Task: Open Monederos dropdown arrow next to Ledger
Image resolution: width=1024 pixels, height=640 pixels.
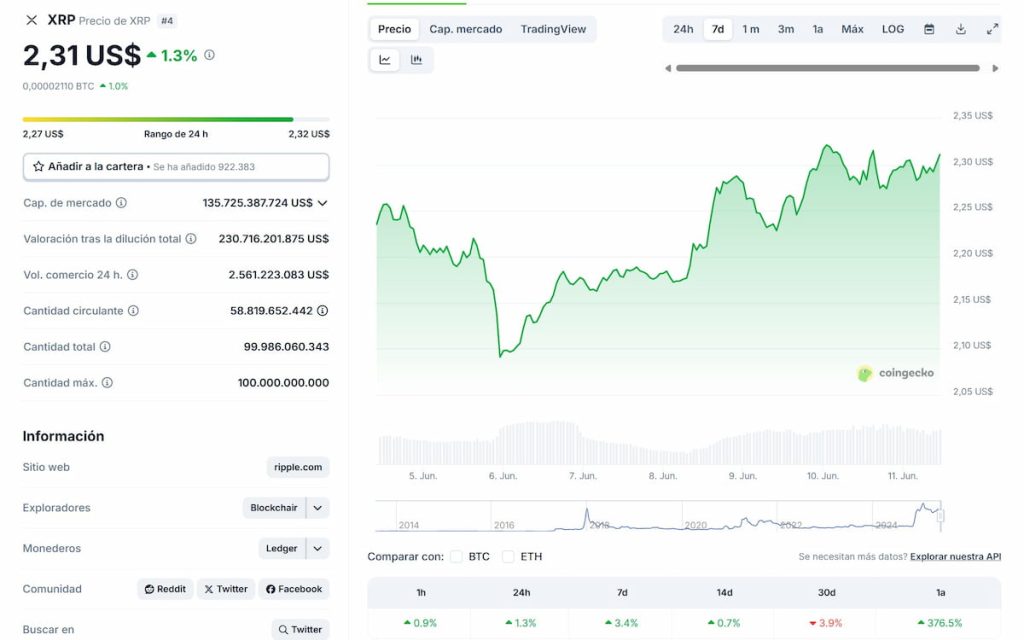Action: [318, 549]
